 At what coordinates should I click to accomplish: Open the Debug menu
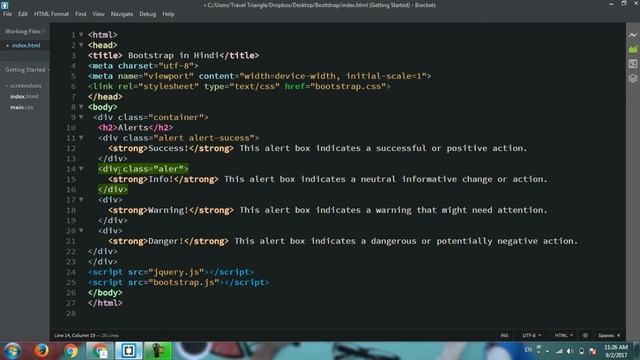(147, 14)
